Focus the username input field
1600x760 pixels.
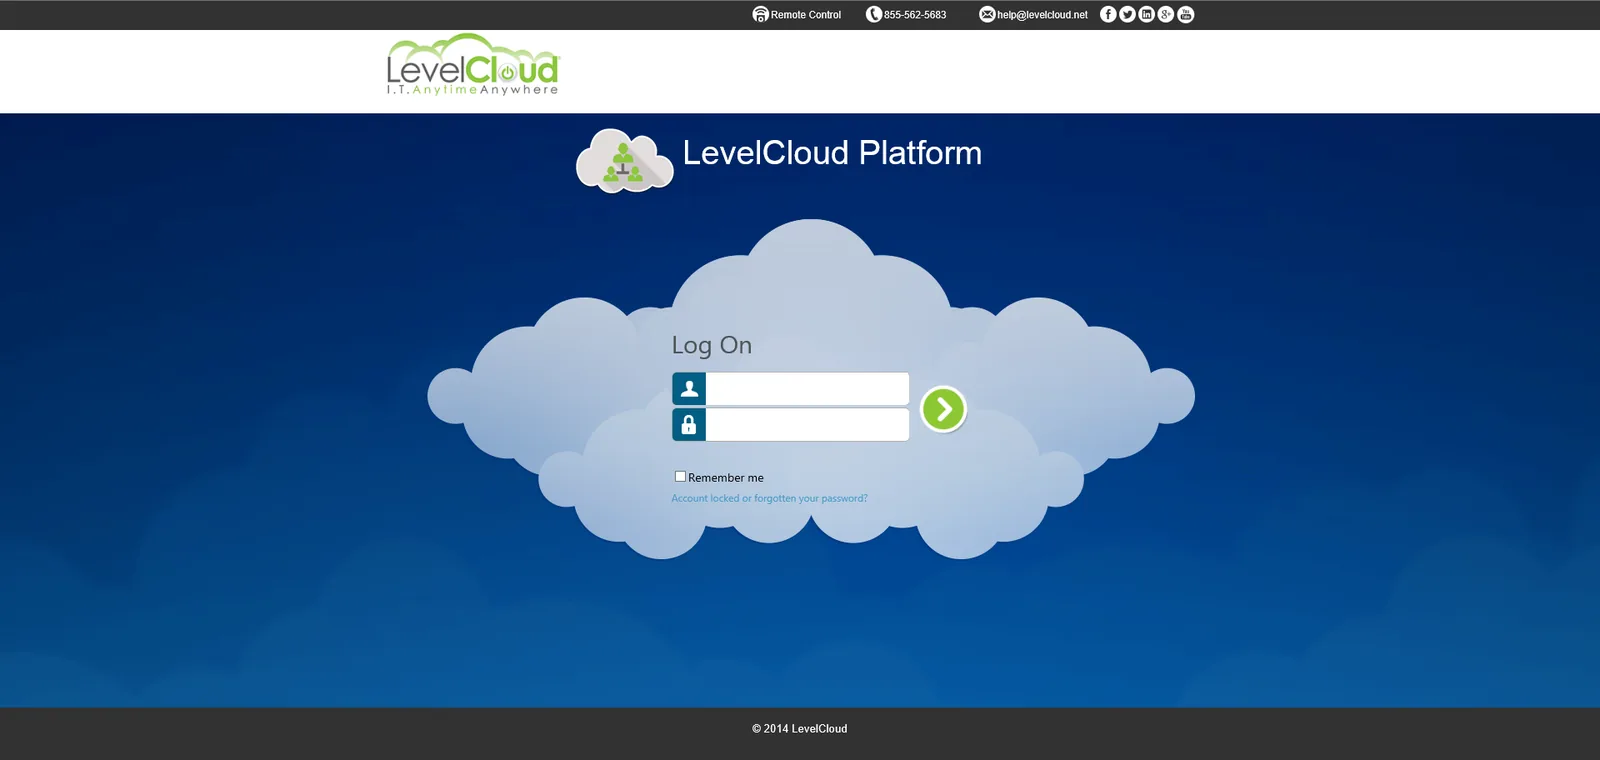coord(807,389)
